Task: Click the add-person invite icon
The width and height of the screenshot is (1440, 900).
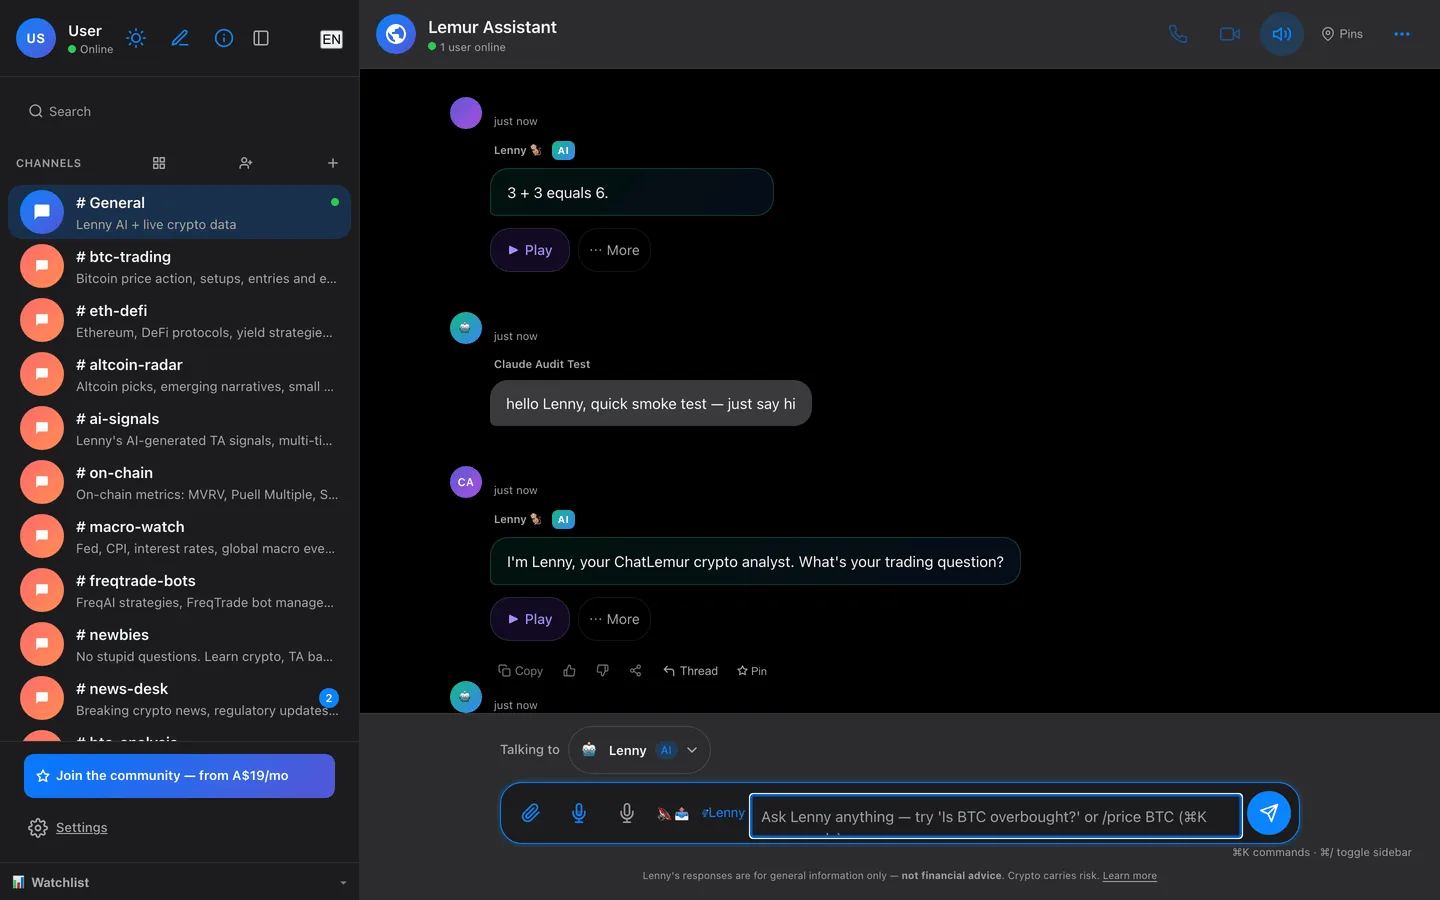Action: (x=246, y=163)
